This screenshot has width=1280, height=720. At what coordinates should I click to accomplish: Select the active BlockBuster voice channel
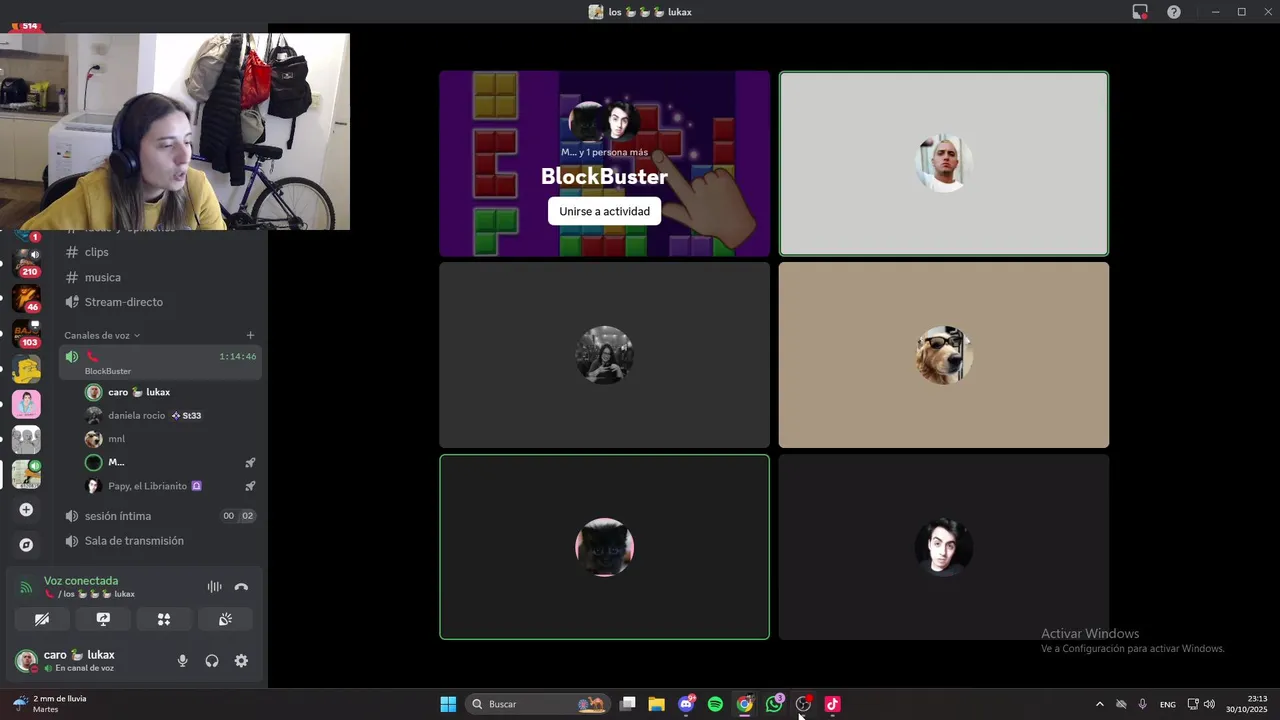tap(160, 363)
